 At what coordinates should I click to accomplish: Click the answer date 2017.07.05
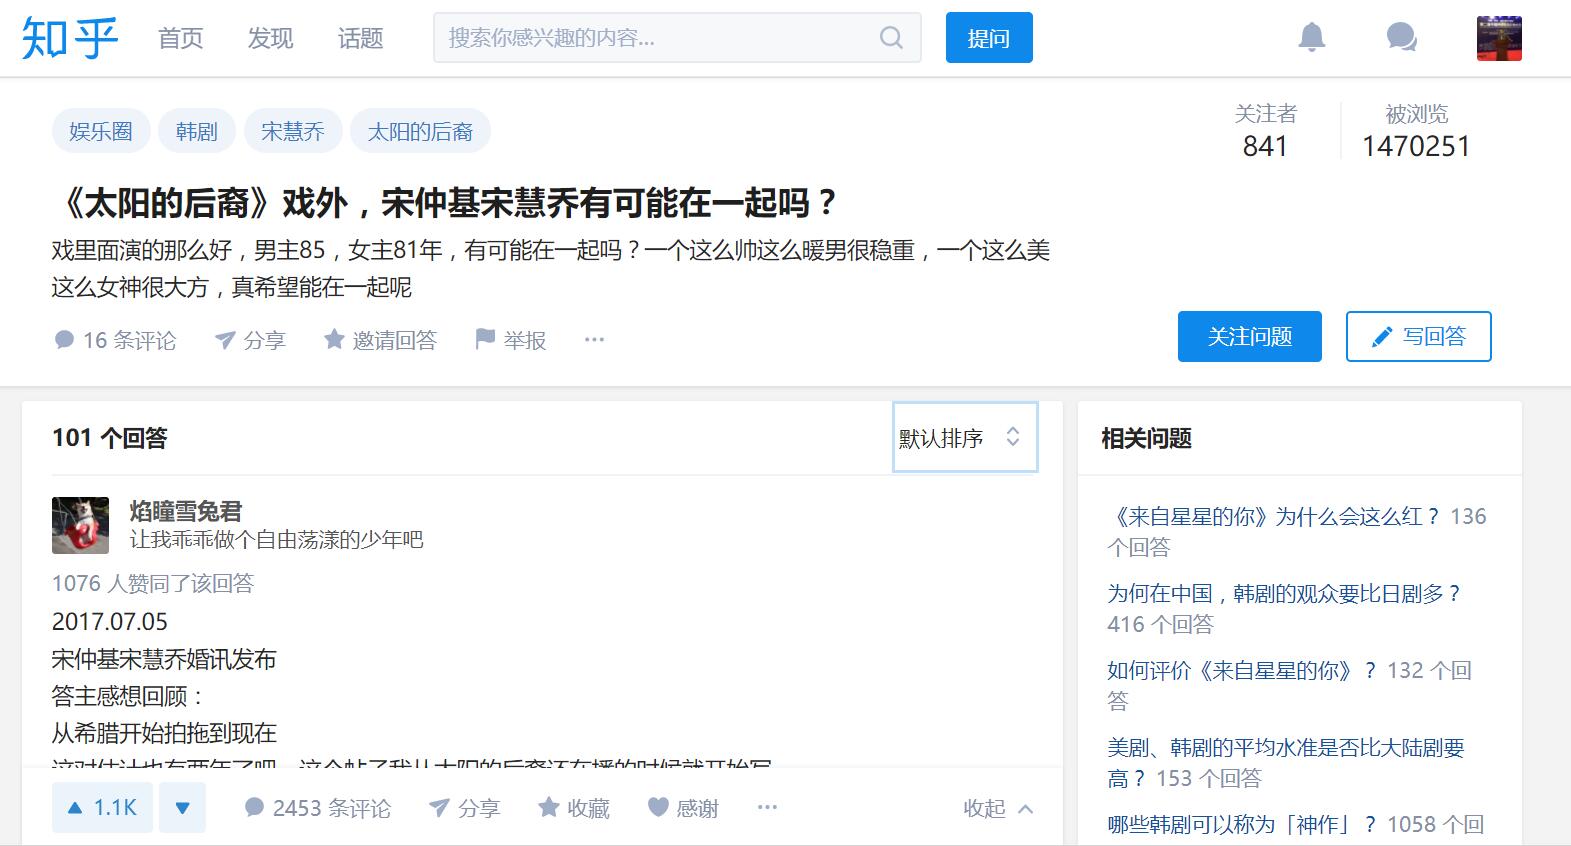tap(110, 621)
